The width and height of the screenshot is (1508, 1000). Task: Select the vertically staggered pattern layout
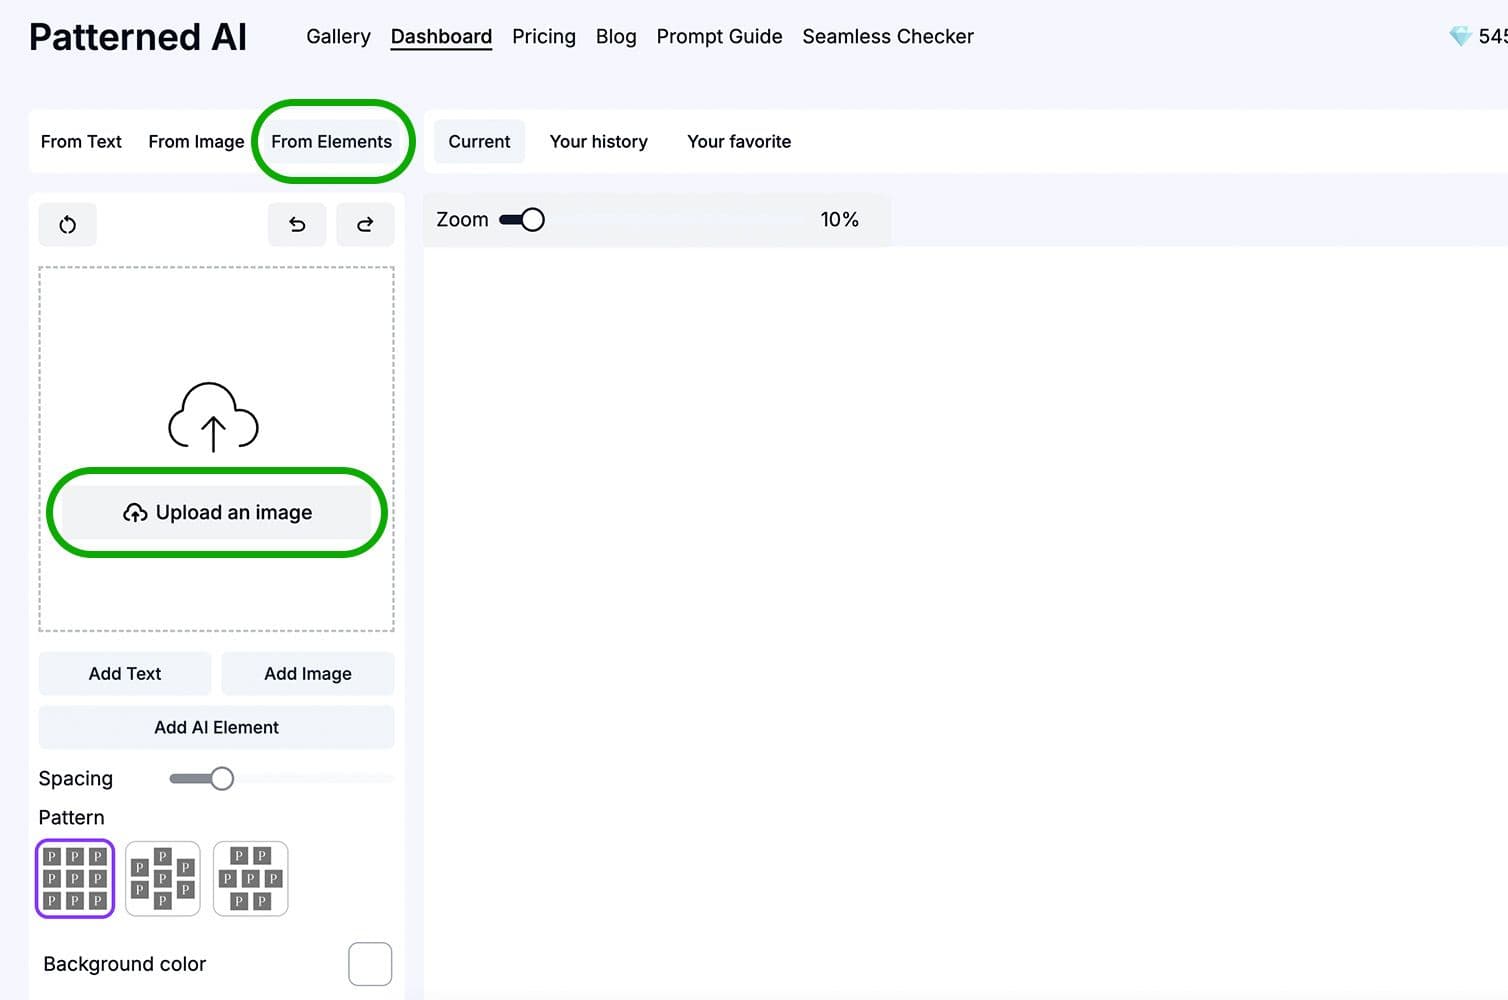[163, 878]
